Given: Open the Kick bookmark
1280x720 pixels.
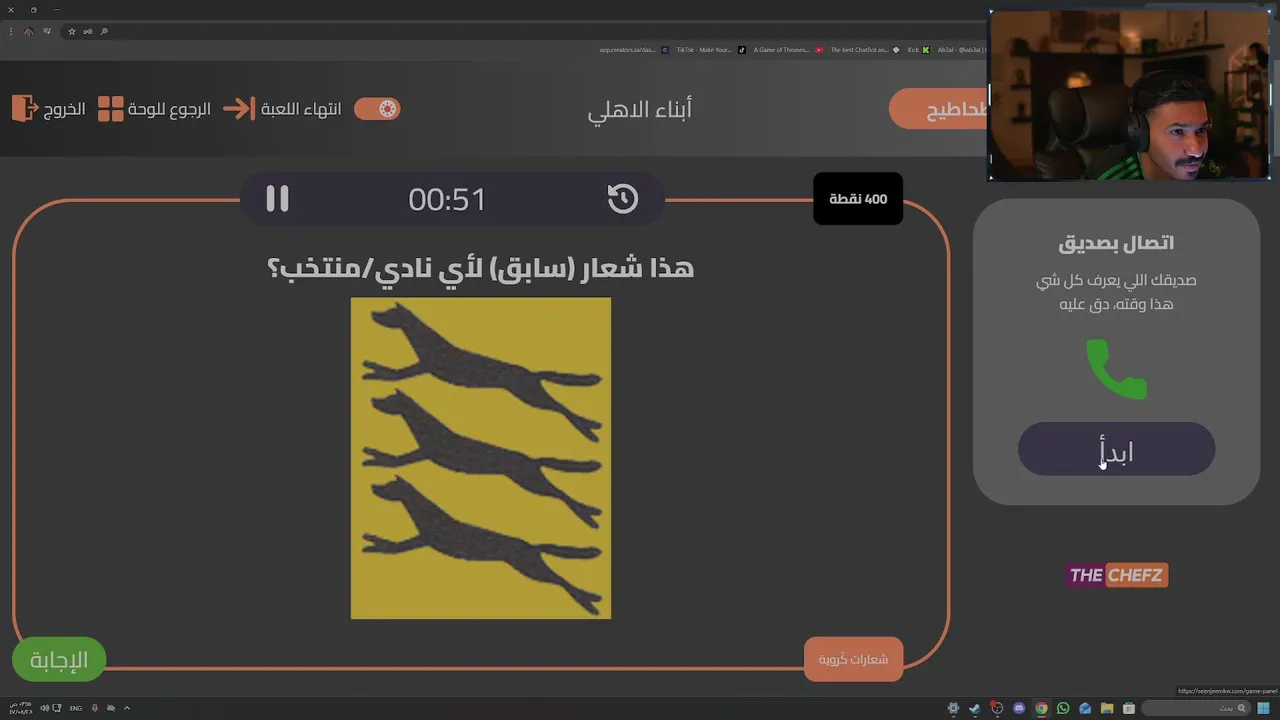Looking at the screenshot, I should [918, 50].
